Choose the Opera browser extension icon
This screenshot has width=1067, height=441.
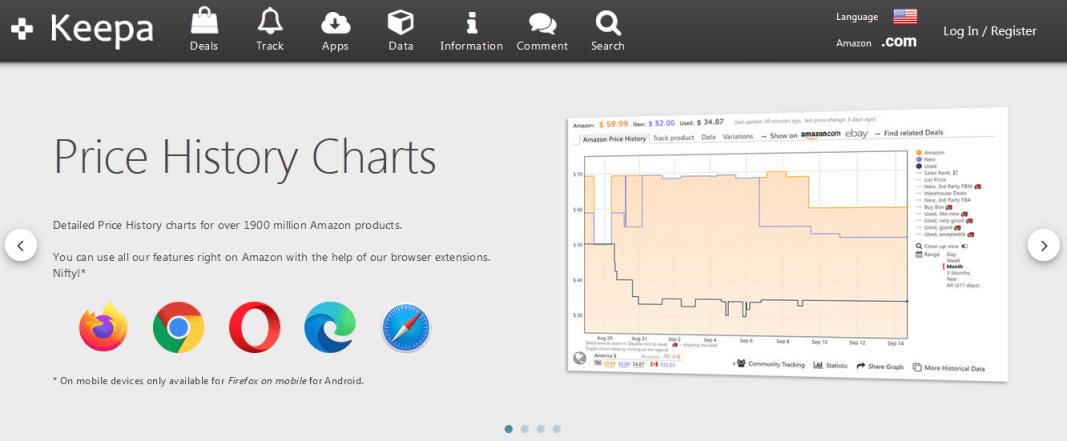pos(254,327)
